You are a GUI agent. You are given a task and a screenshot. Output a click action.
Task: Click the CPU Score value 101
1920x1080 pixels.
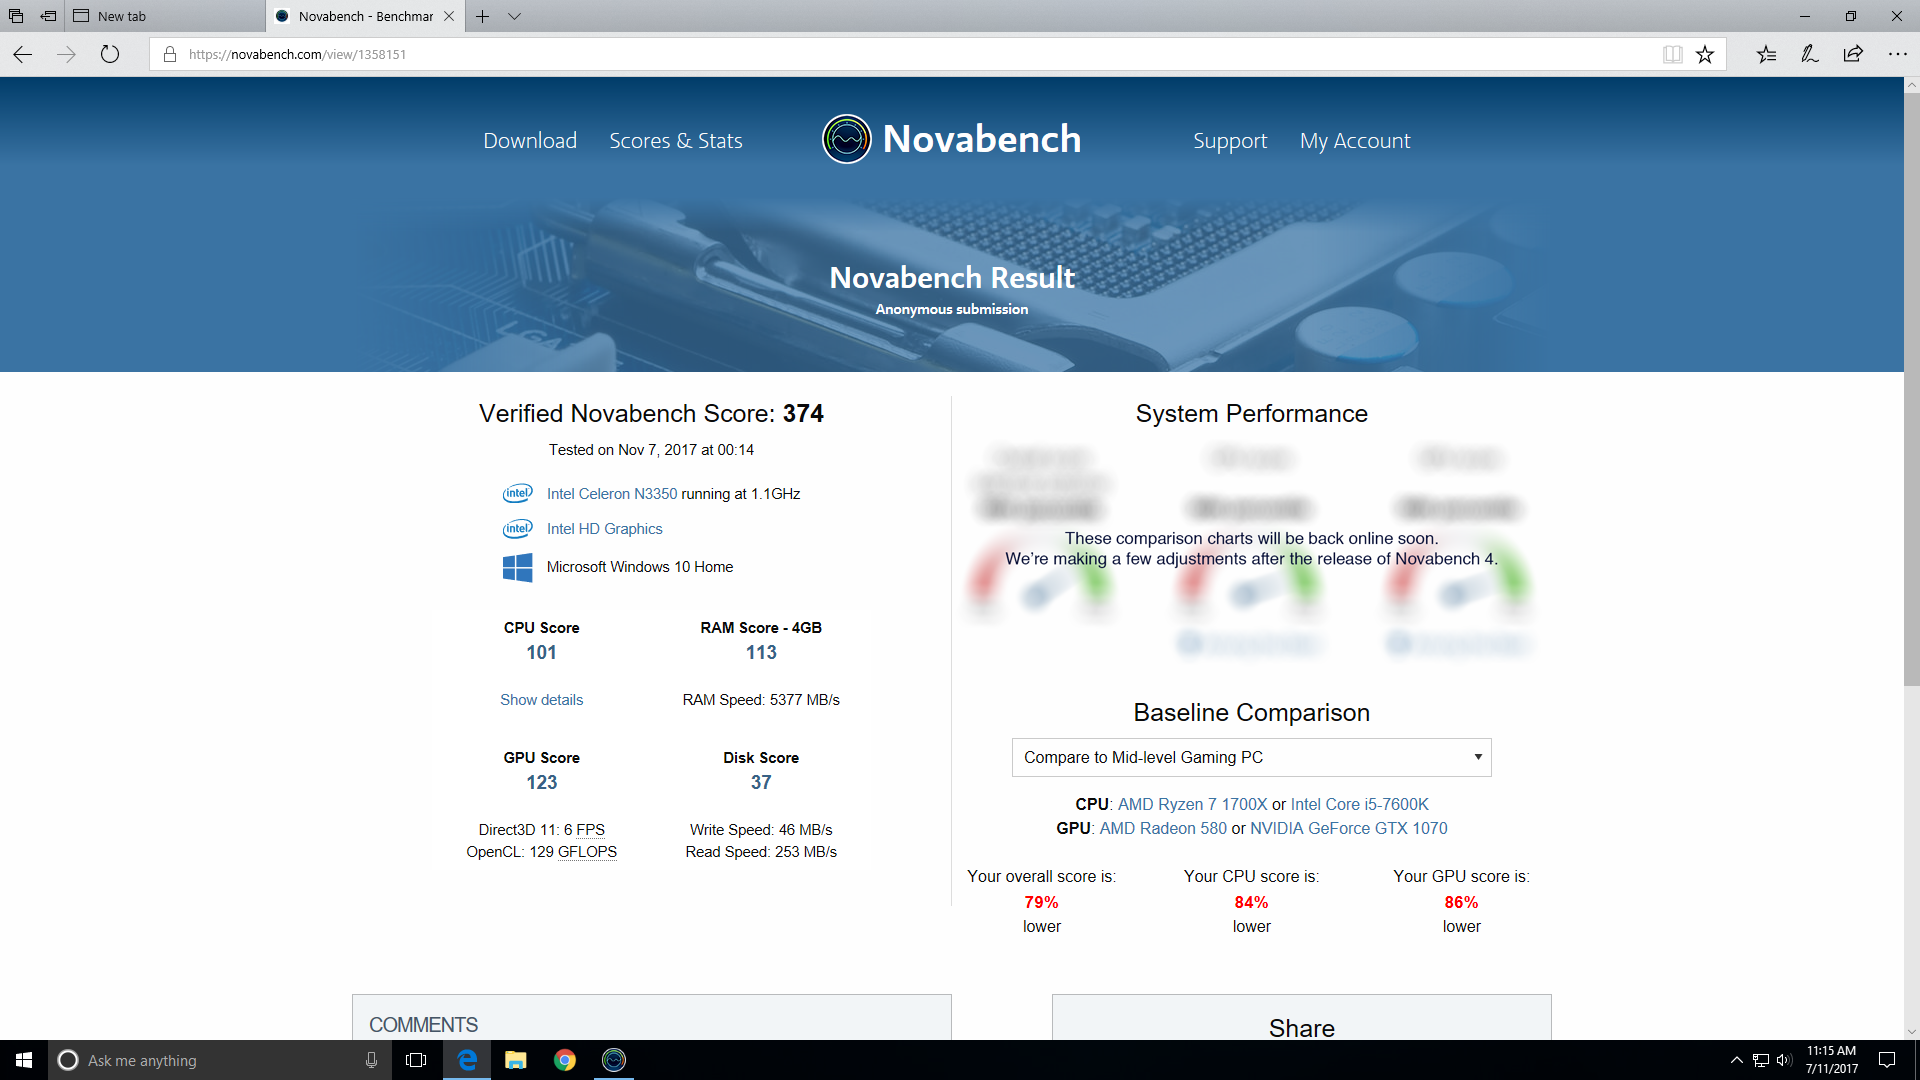coord(541,652)
